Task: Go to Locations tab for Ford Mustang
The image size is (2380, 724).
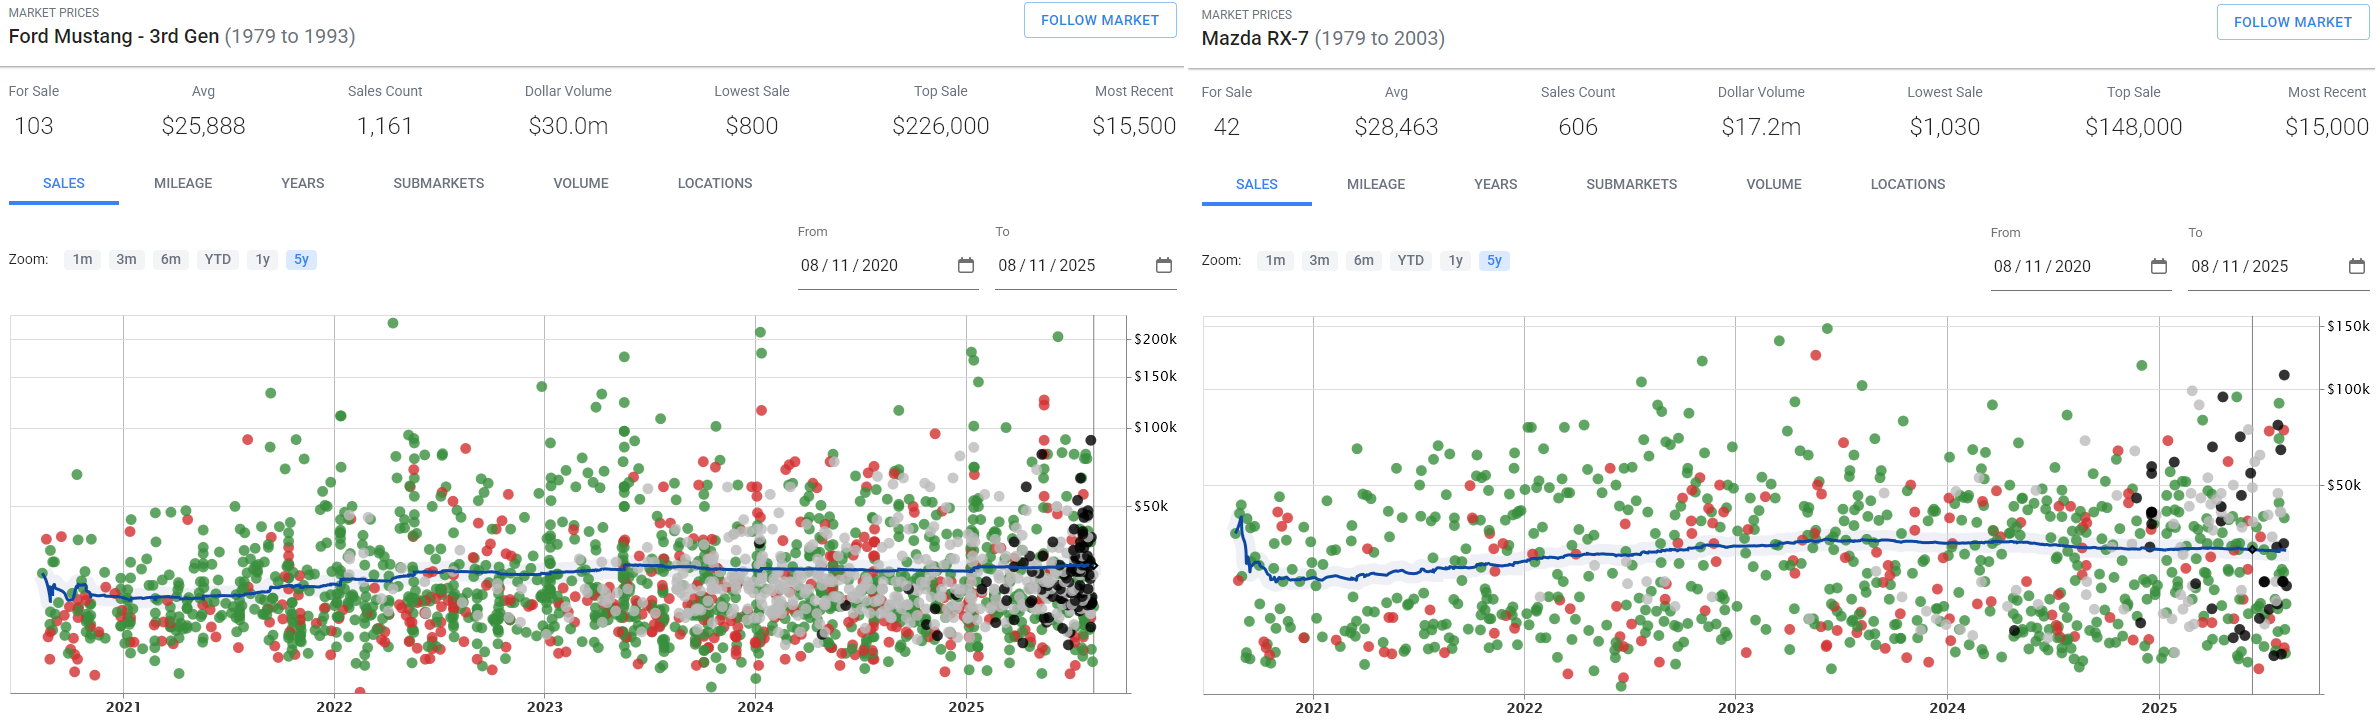Action: 715,184
